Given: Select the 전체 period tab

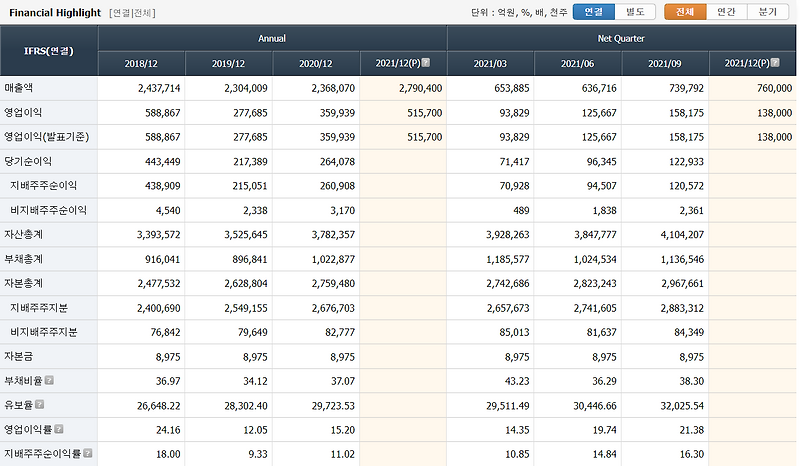Looking at the screenshot, I should (685, 12).
